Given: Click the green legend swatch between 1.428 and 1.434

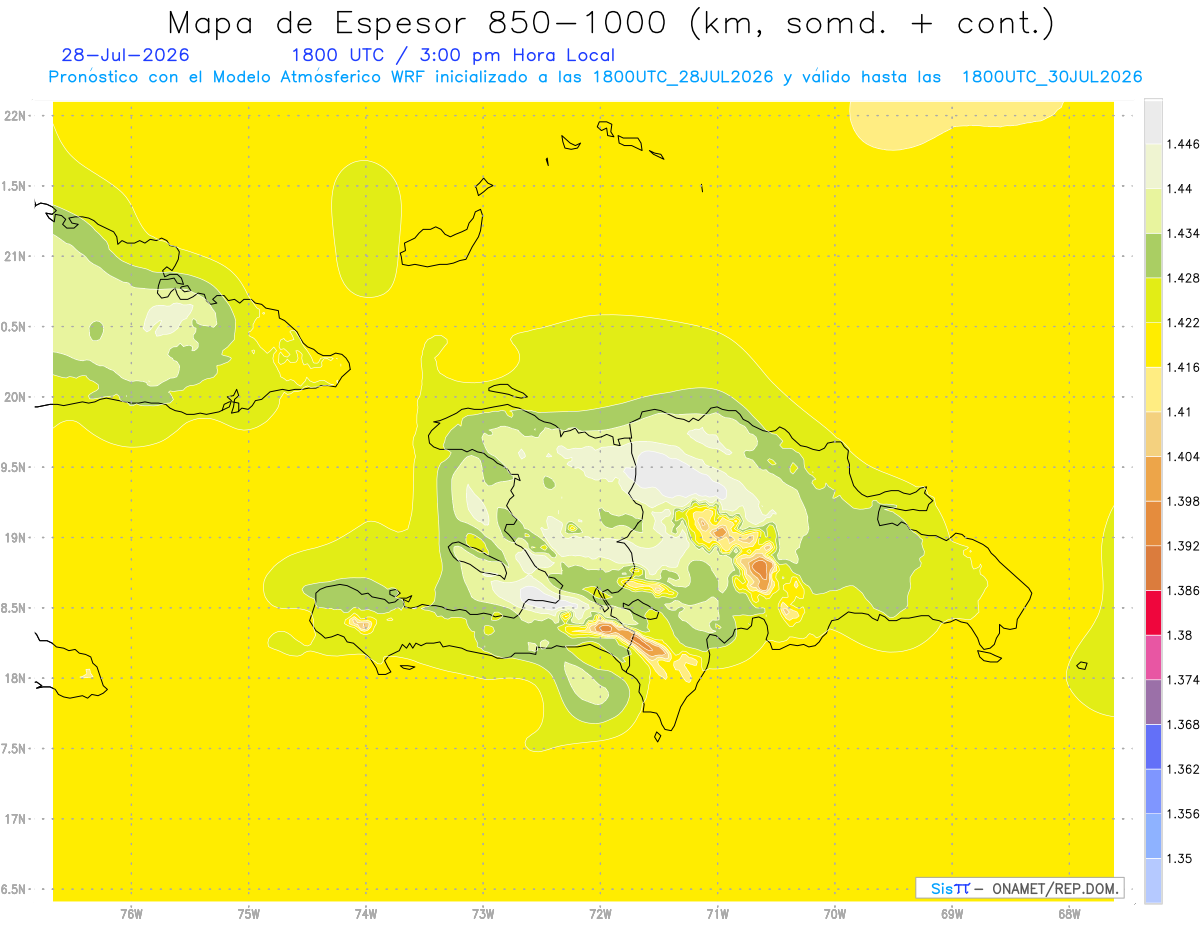Looking at the screenshot, I should pyautogui.click(x=1153, y=255).
